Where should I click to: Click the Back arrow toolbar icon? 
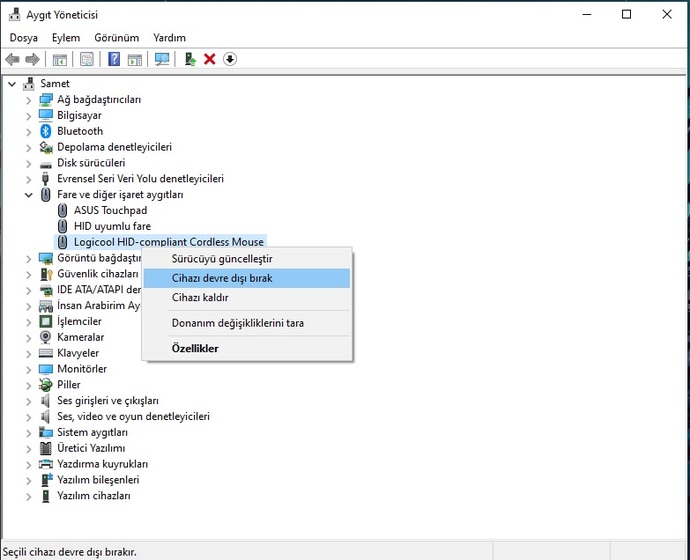pyautogui.click(x=12, y=59)
